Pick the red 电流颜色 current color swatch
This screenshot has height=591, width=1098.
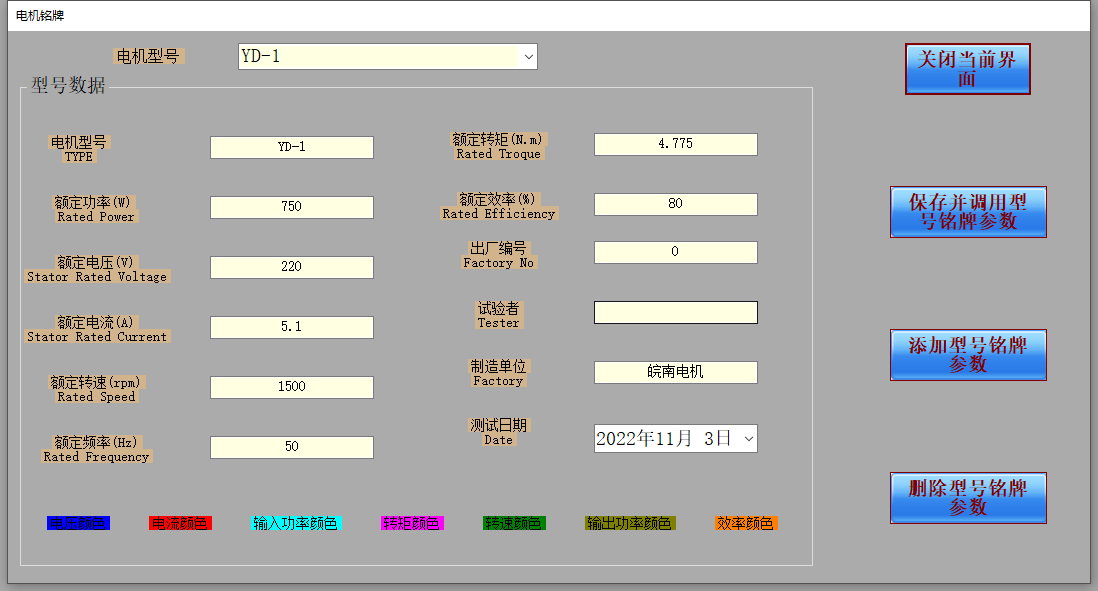pos(180,522)
